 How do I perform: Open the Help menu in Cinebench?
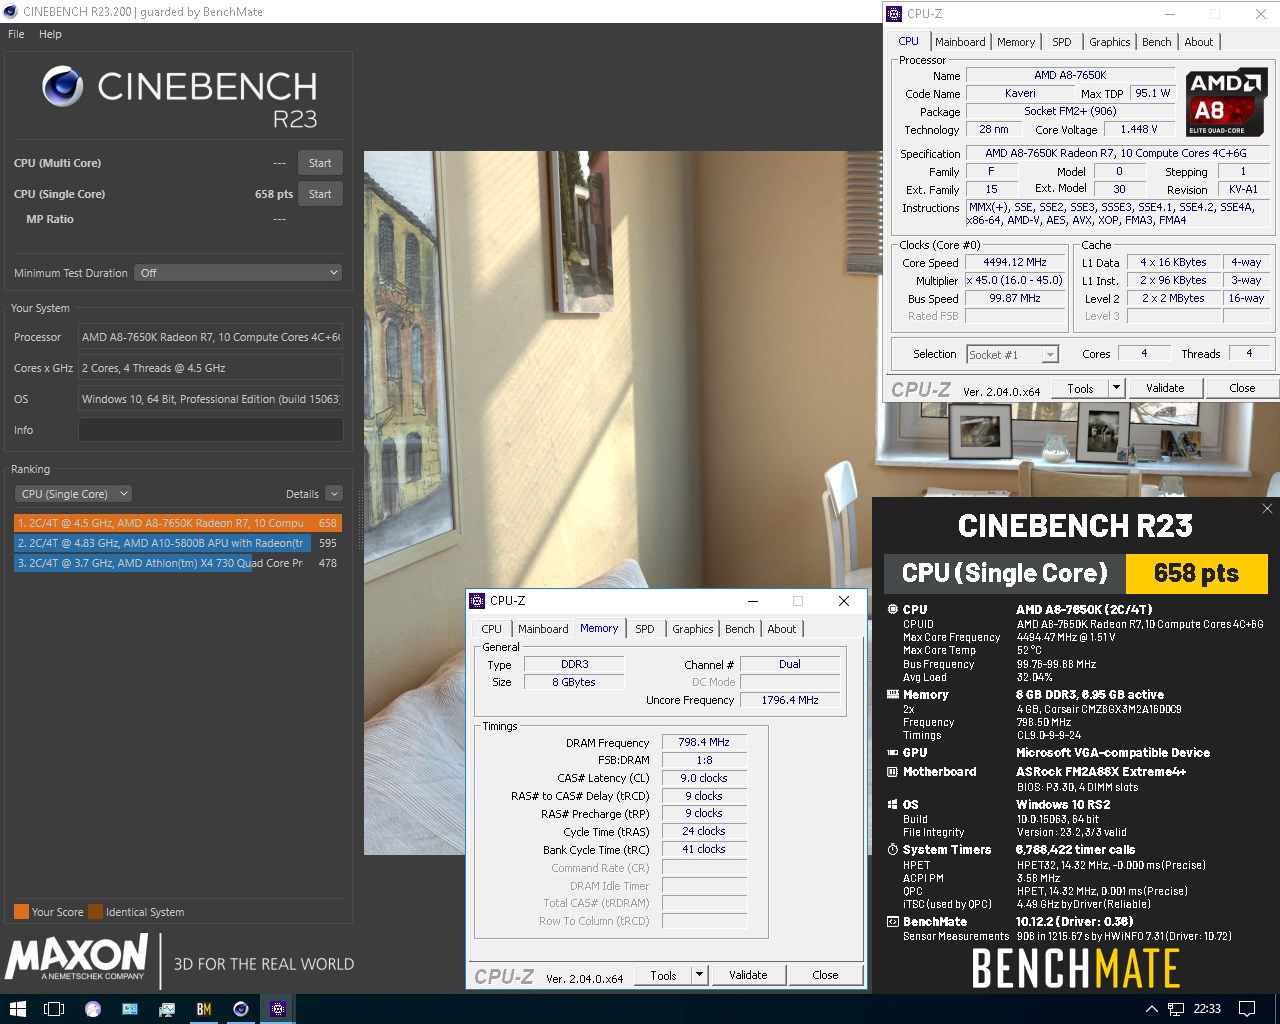pyautogui.click(x=50, y=34)
